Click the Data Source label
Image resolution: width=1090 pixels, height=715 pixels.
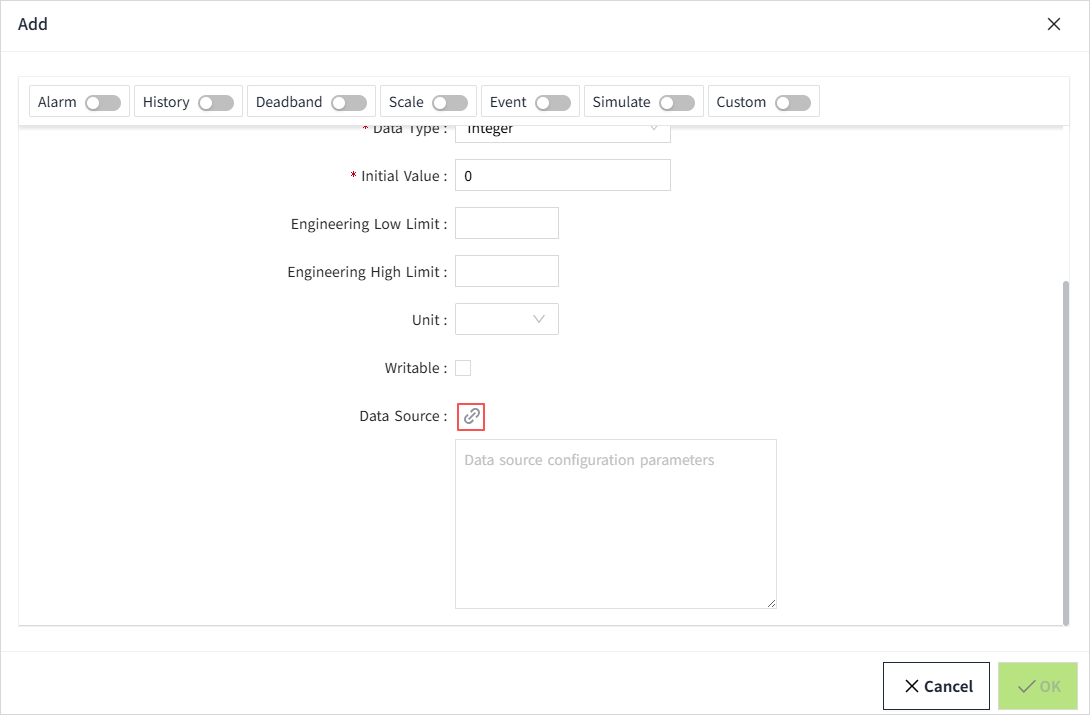(x=403, y=416)
